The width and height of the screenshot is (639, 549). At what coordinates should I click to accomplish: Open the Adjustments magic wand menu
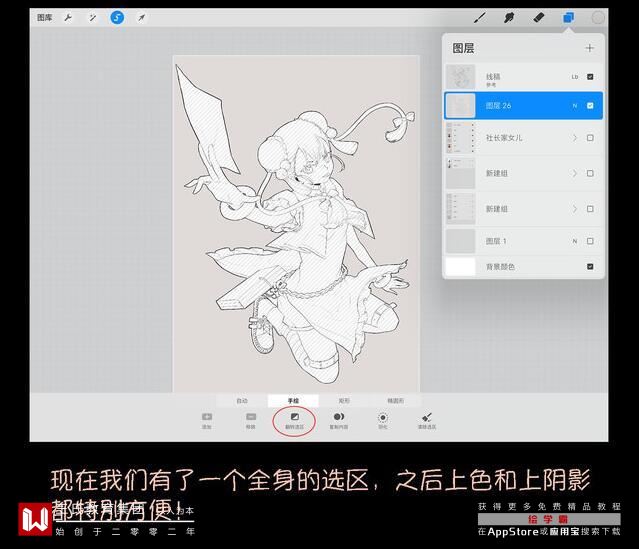click(93, 18)
